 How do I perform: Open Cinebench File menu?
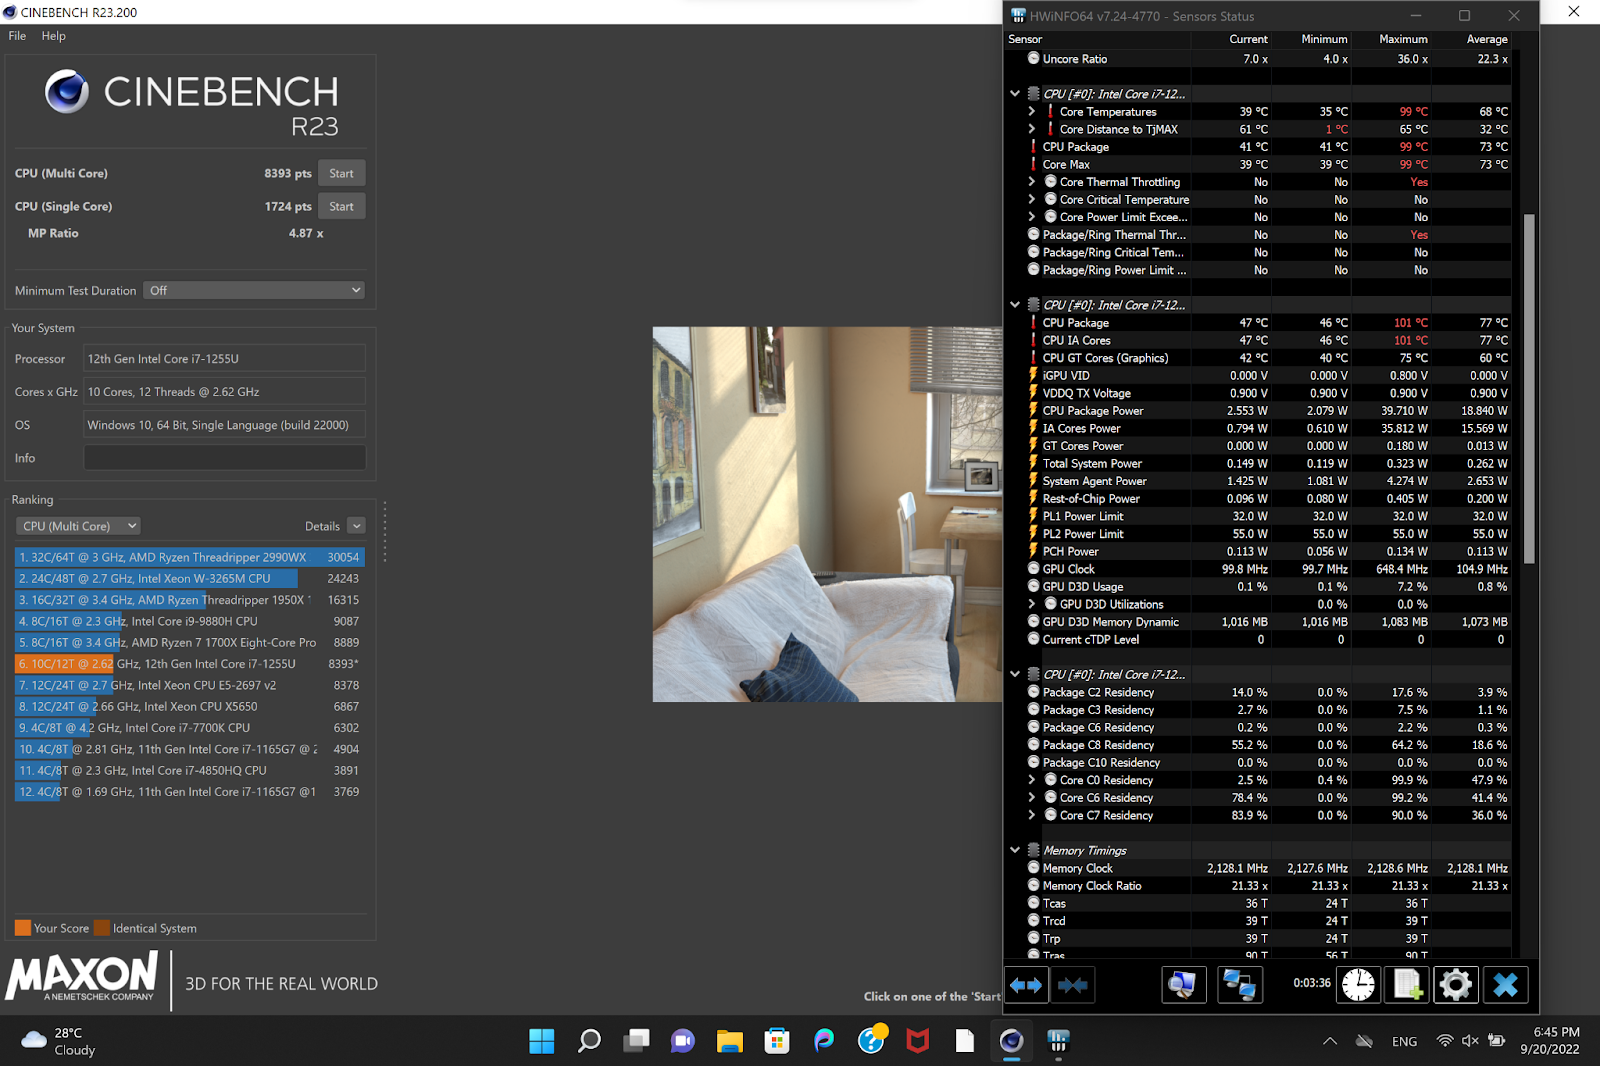[17, 36]
